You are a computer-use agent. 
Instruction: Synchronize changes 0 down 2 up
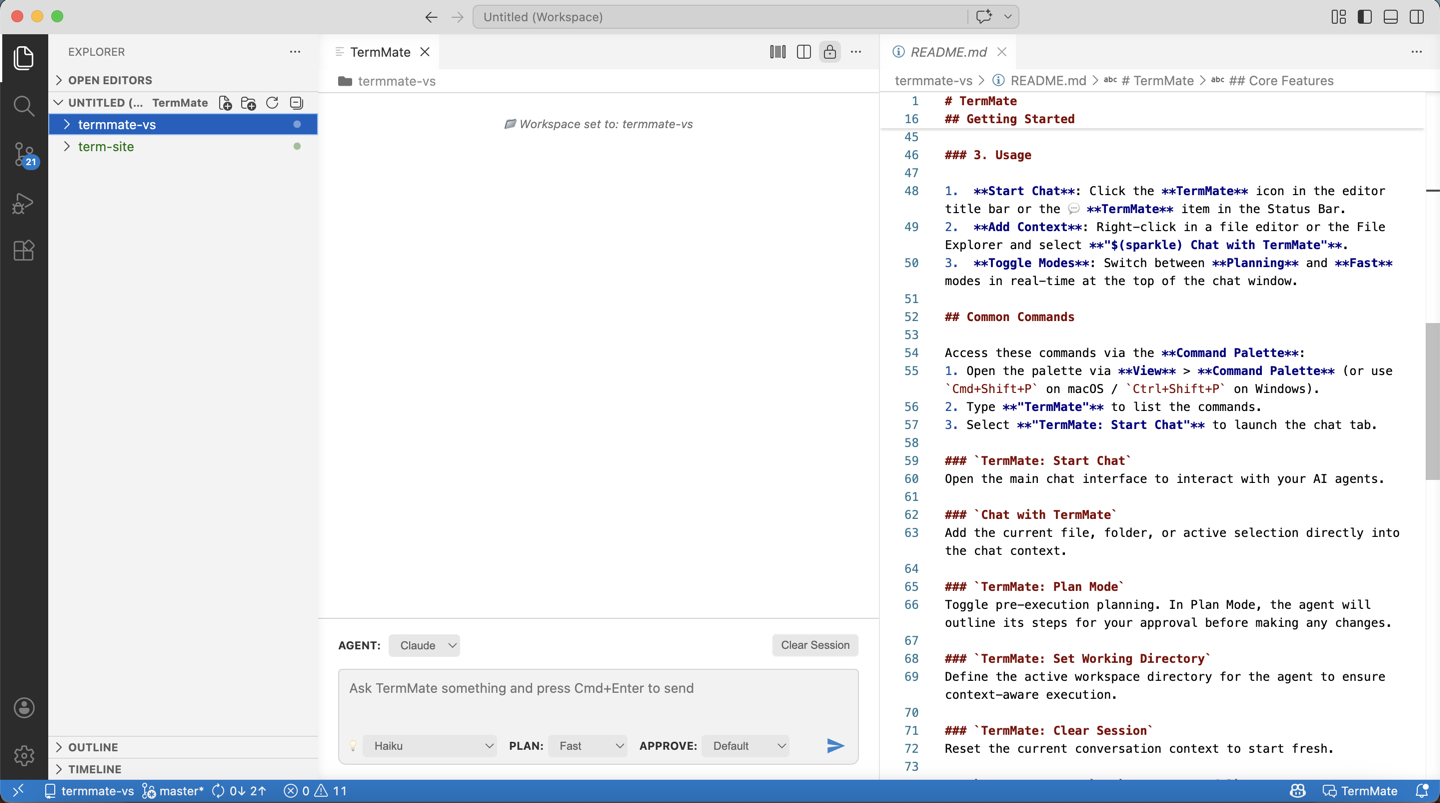pos(239,791)
